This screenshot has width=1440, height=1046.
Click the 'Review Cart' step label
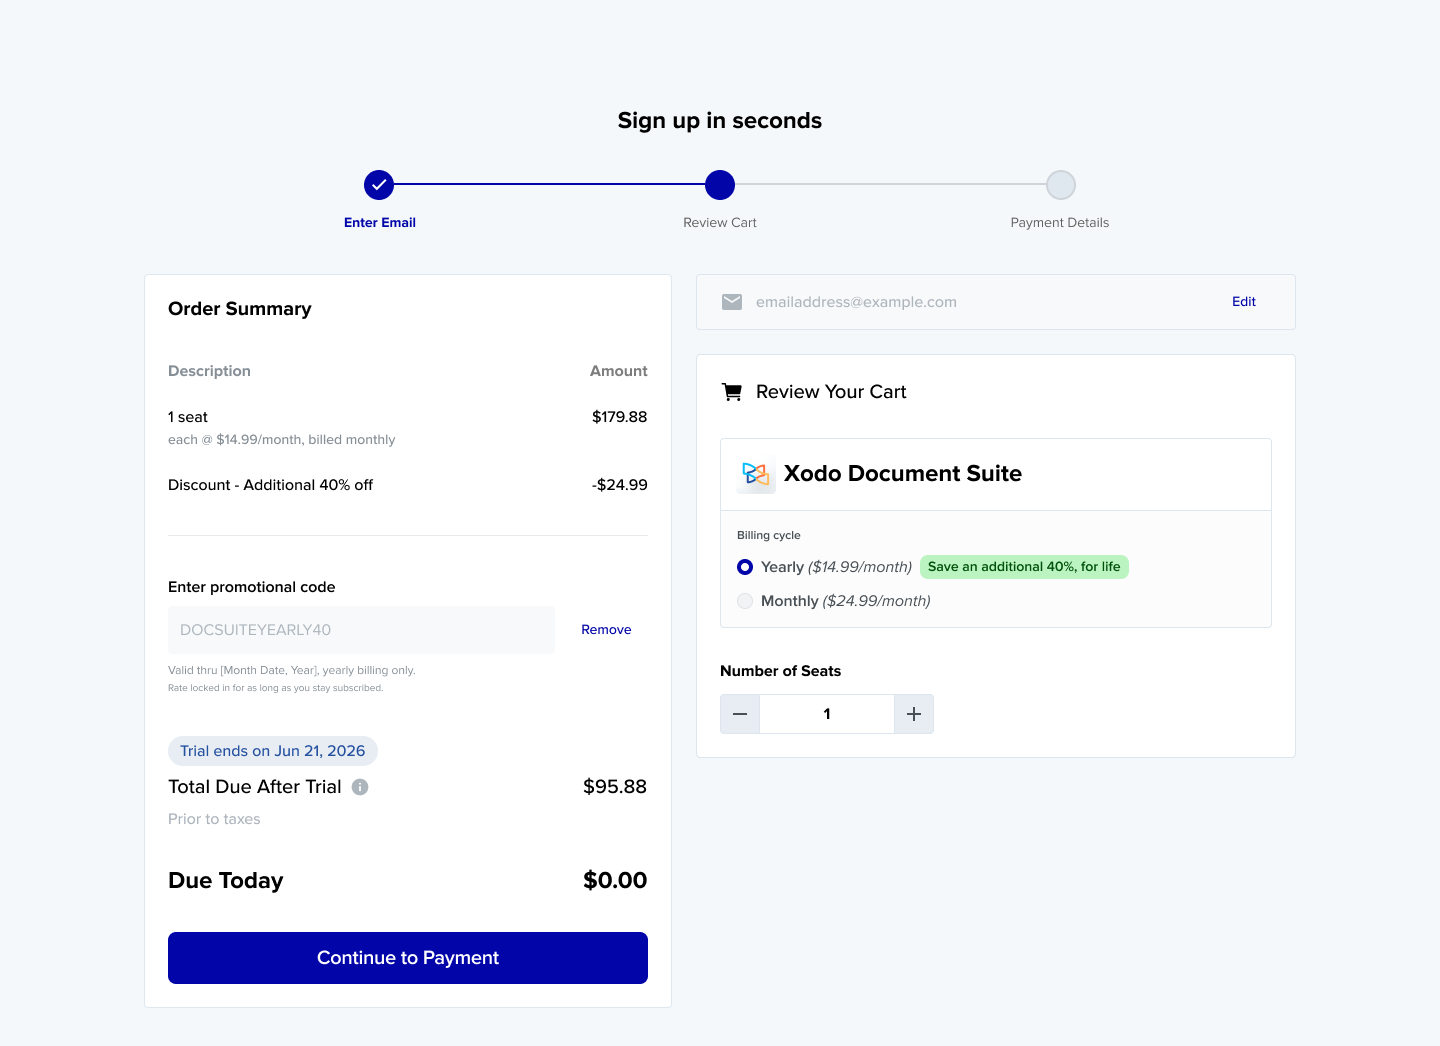pos(720,223)
